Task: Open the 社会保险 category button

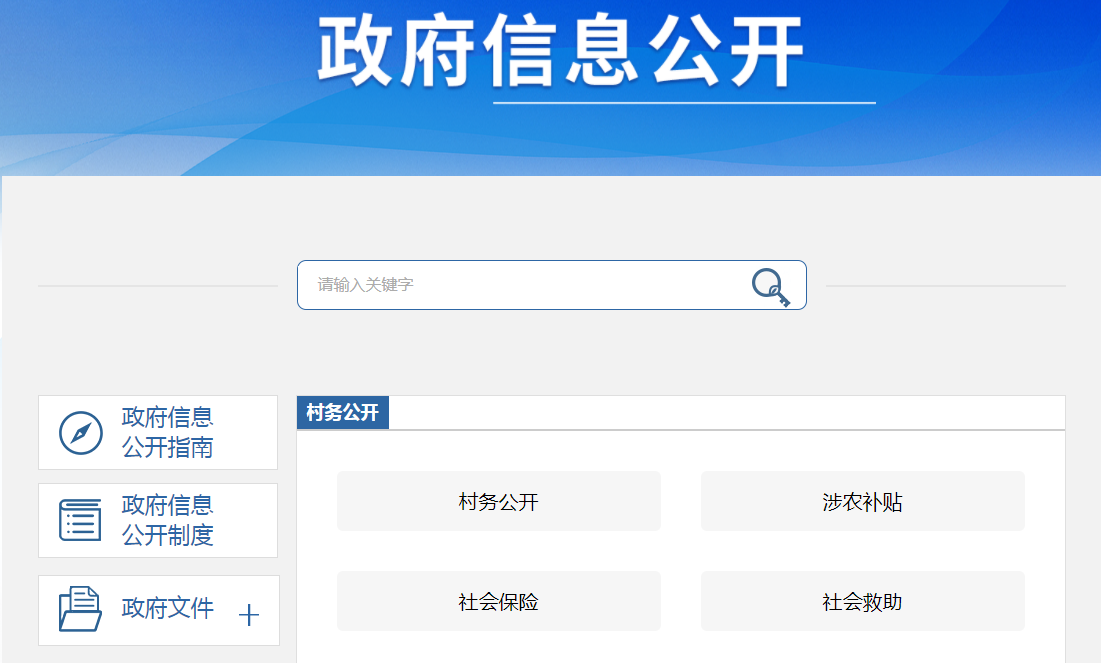Action: click(498, 601)
